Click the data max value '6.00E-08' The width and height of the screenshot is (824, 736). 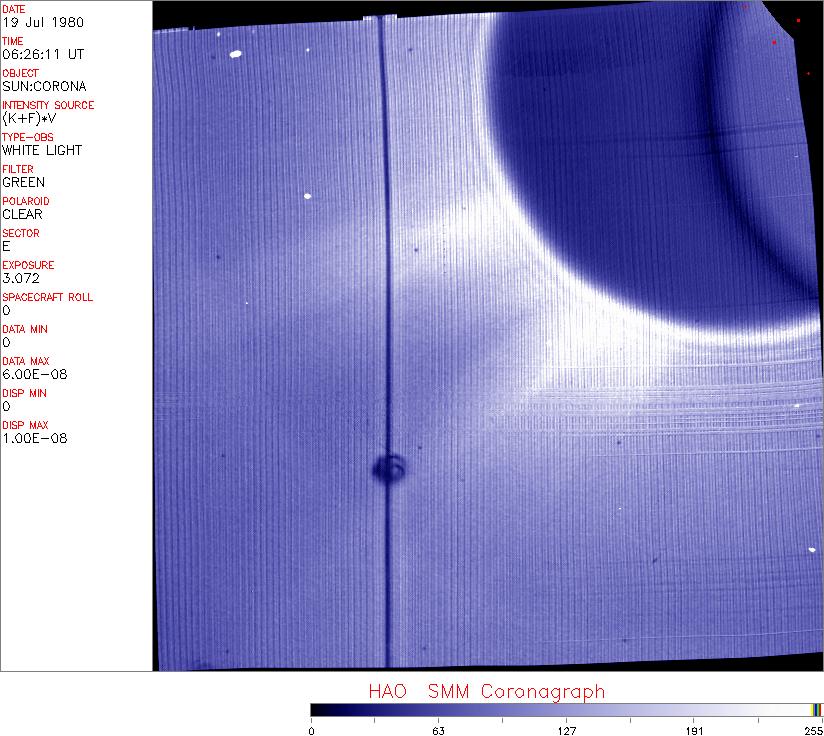(x=30, y=374)
